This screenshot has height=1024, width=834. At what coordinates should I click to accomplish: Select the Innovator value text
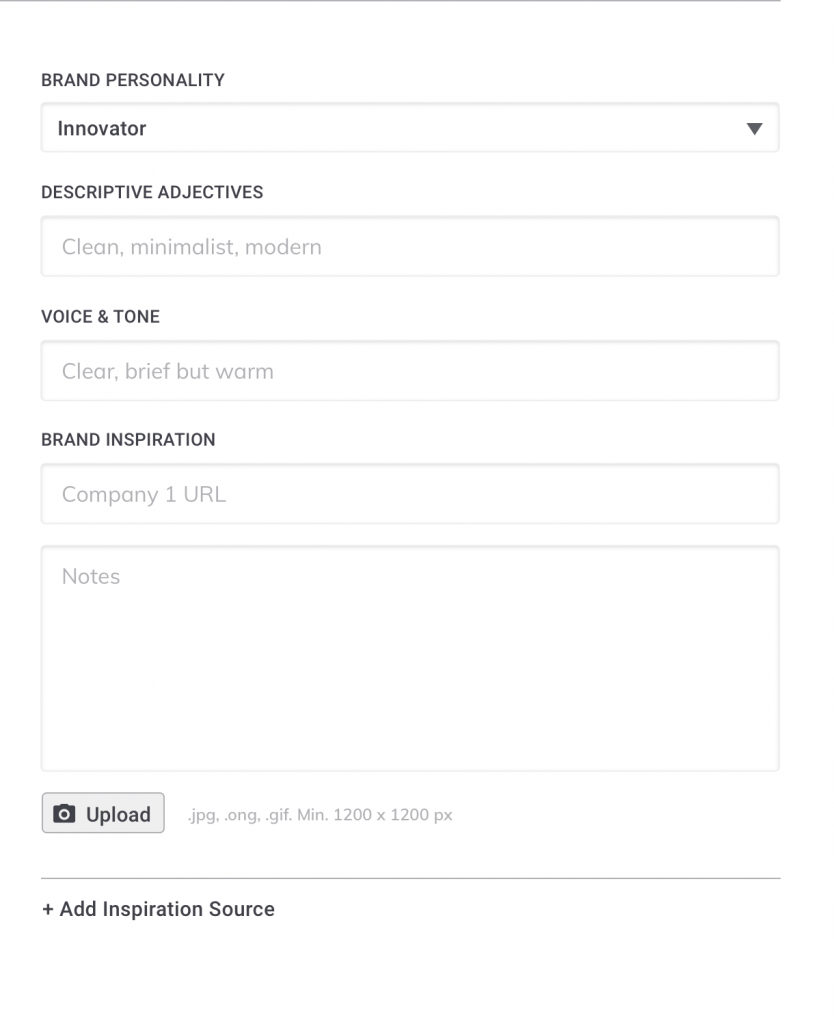(x=102, y=129)
